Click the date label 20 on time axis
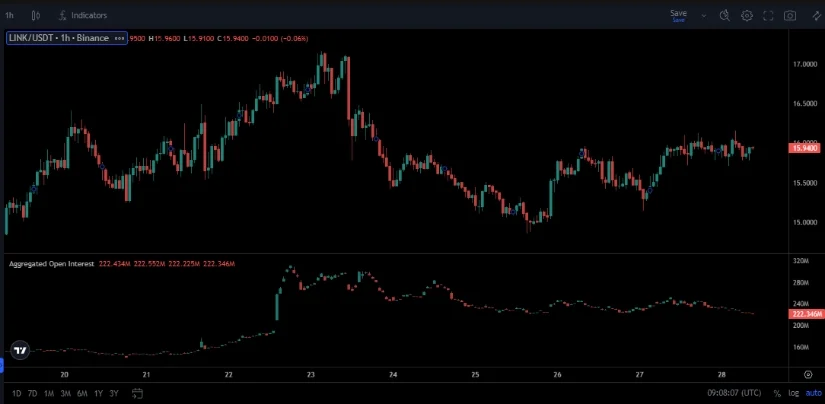 pos(64,375)
